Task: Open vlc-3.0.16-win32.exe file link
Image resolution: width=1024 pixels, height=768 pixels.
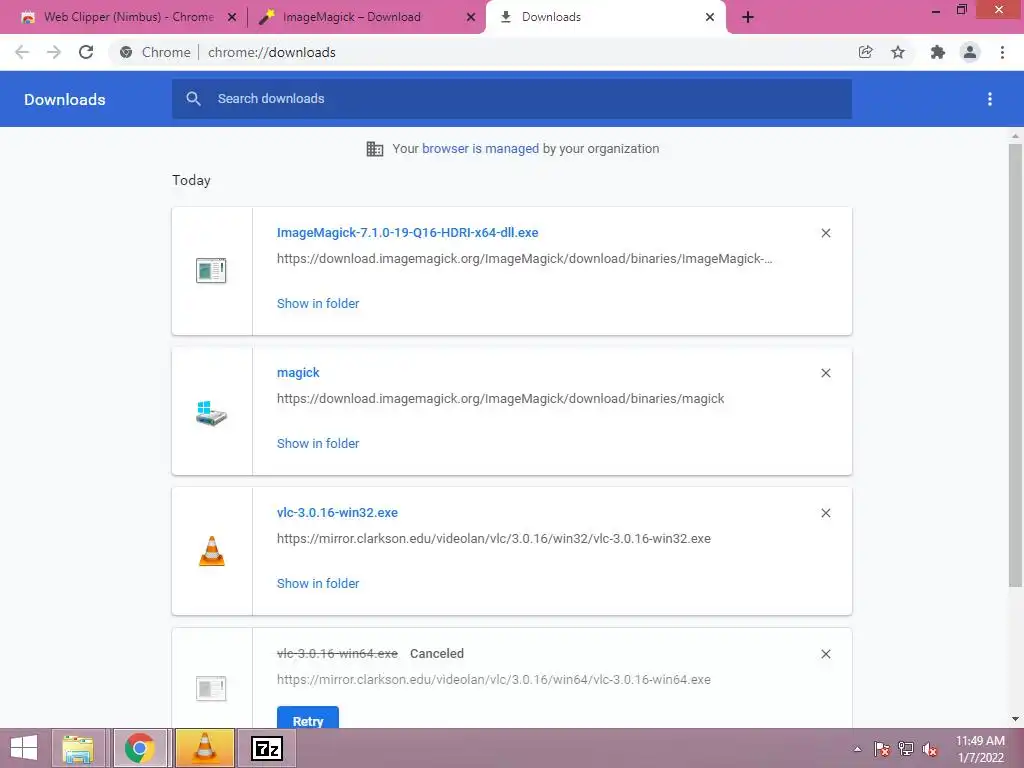Action: click(x=337, y=513)
